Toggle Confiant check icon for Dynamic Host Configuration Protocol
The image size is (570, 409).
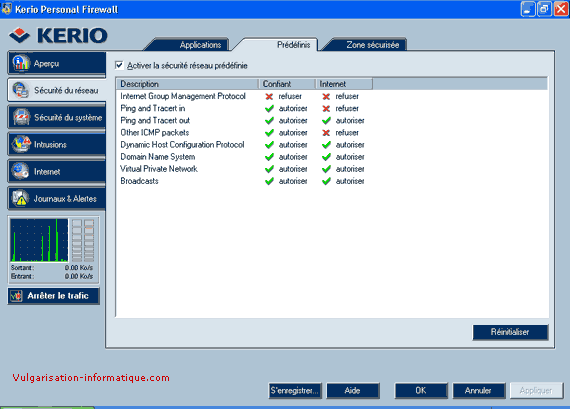click(x=269, y=145)
